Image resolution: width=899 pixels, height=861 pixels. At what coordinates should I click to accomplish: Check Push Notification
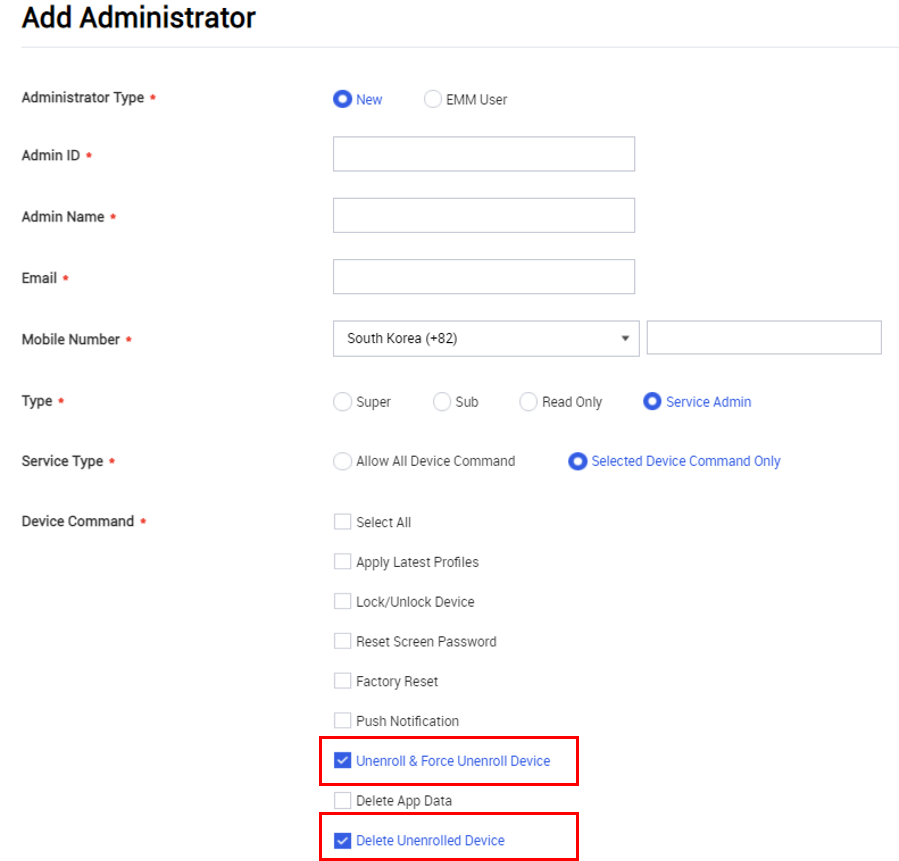tap(342, 720)
